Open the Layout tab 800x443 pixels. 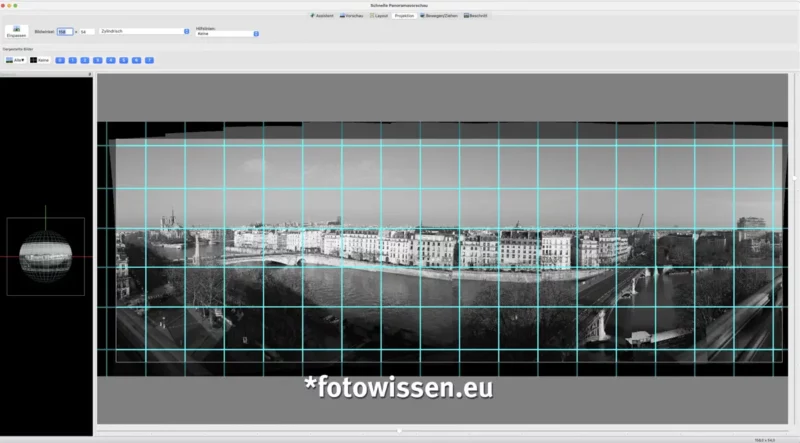pos(379,16)
